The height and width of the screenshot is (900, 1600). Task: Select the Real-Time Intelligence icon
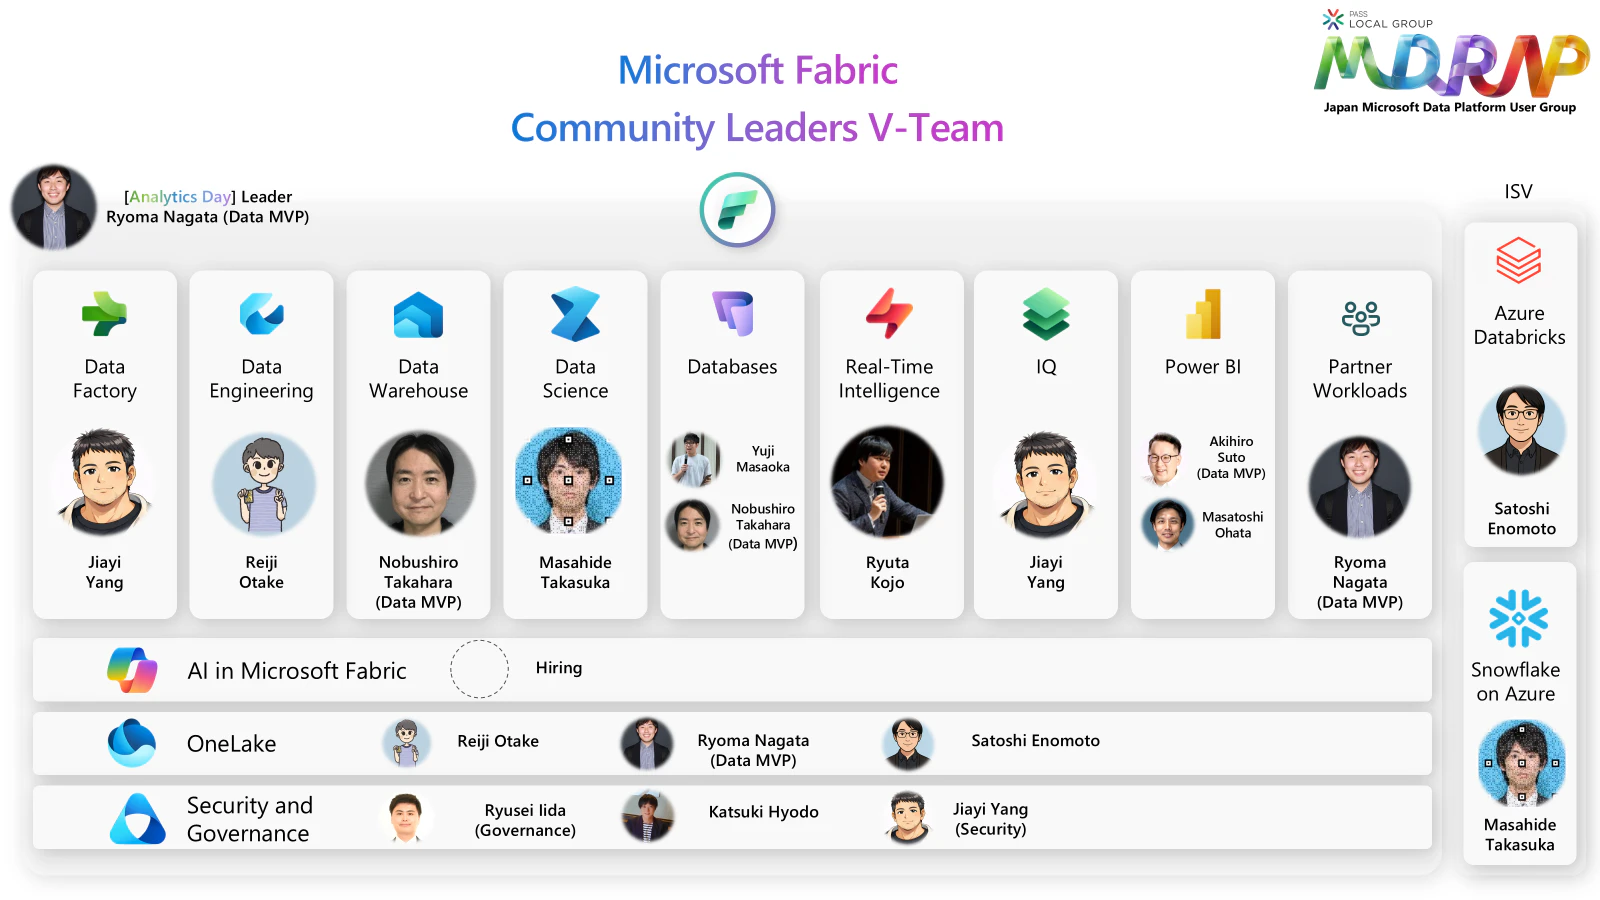889,313
